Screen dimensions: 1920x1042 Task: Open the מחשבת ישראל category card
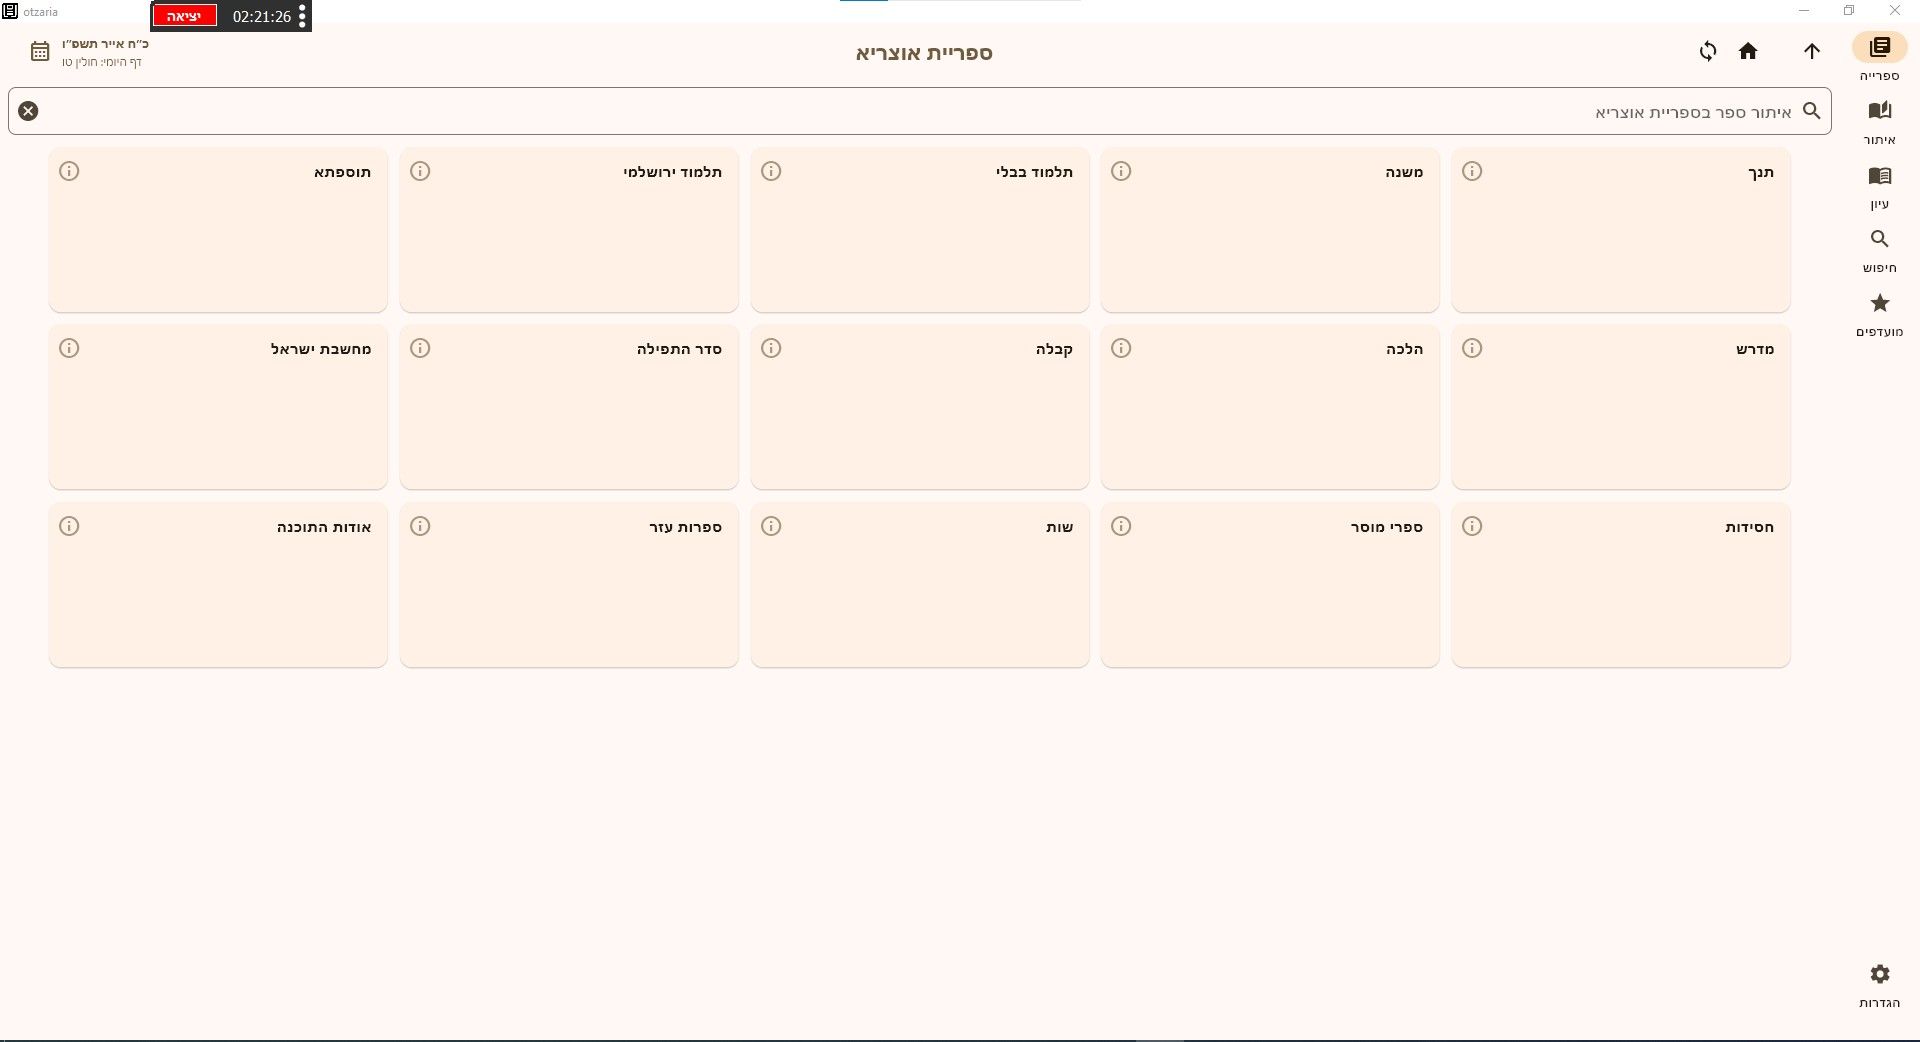point(218,407)
